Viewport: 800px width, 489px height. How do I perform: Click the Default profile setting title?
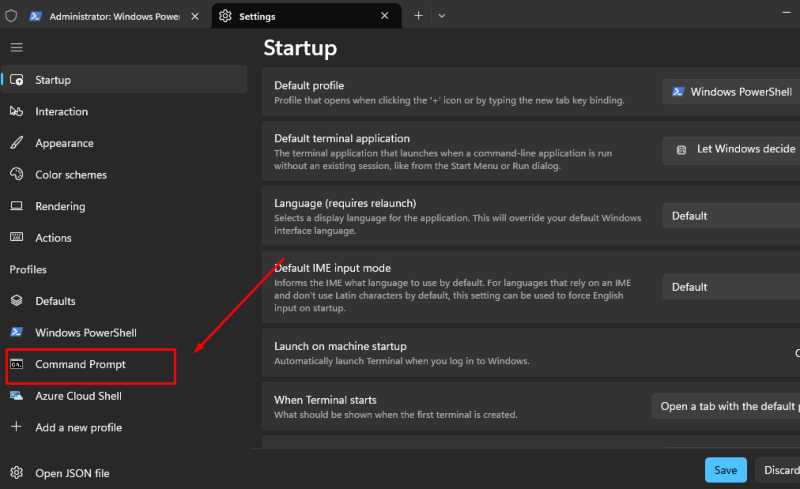[x=309, y=85]
